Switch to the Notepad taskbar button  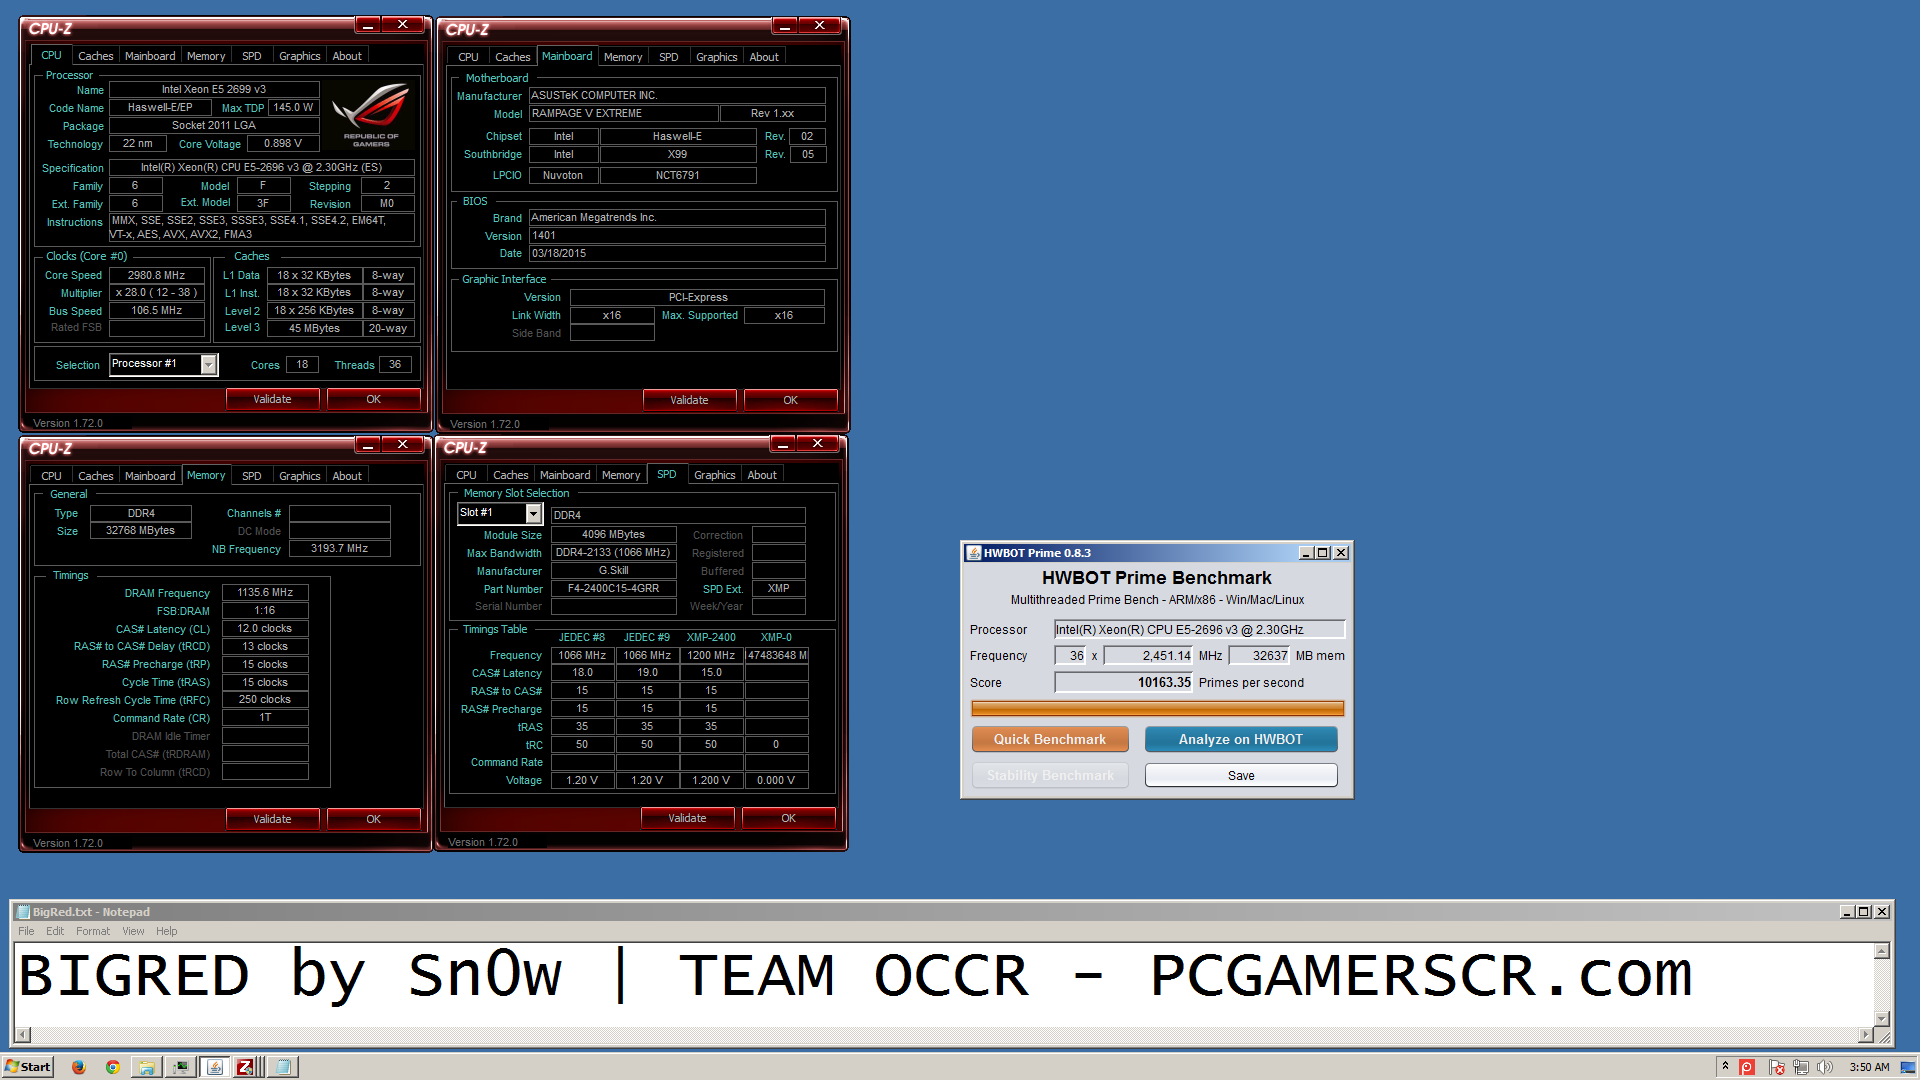(x=283, y=1067)
